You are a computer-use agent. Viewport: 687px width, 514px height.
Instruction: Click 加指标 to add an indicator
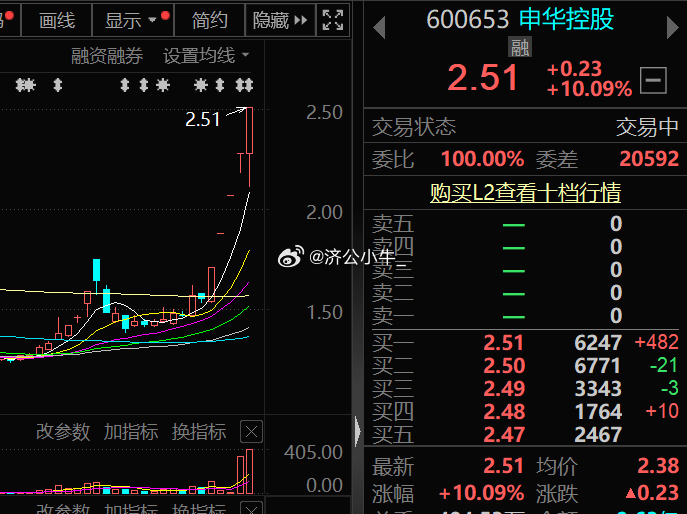130,432
